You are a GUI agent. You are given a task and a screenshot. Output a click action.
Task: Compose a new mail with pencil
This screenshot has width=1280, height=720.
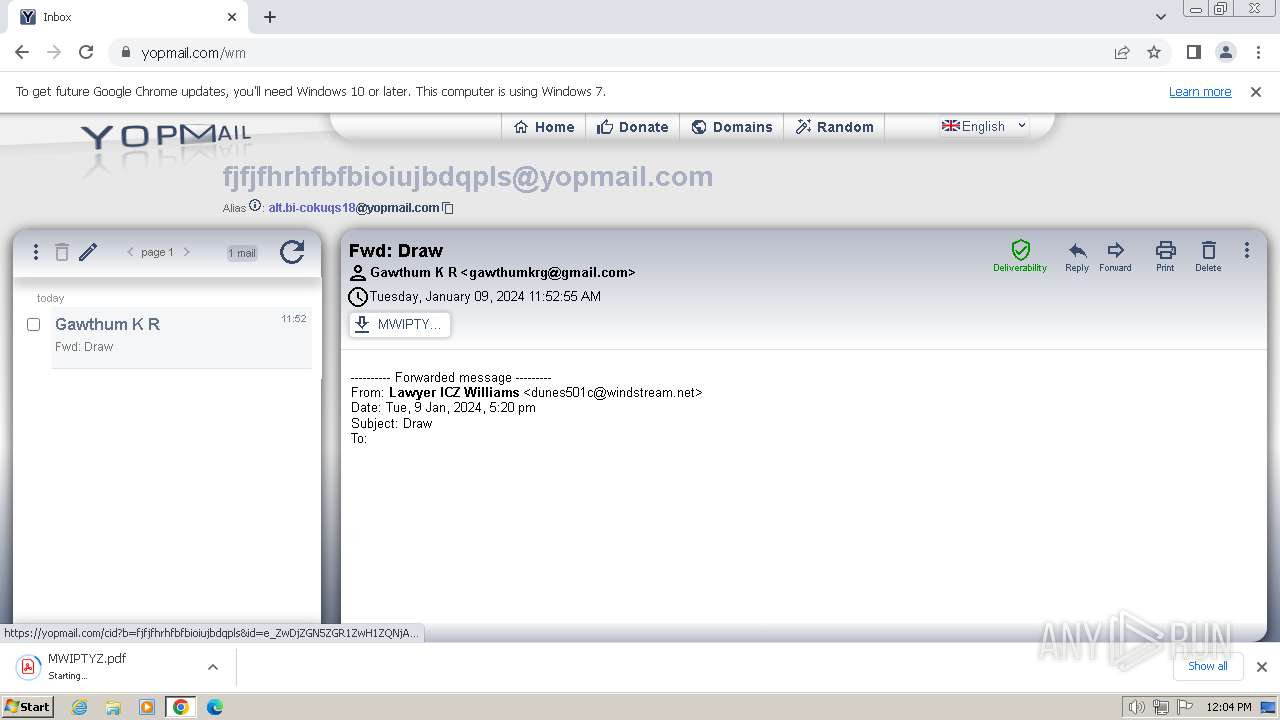[x=88, y=252]
